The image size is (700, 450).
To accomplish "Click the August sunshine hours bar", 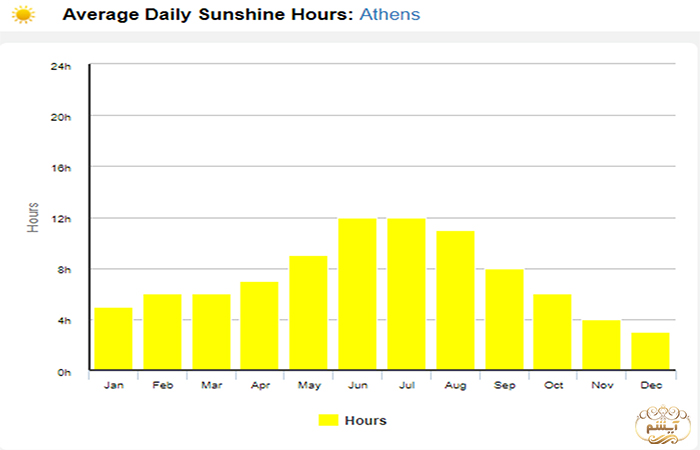I will click(455, 300).
